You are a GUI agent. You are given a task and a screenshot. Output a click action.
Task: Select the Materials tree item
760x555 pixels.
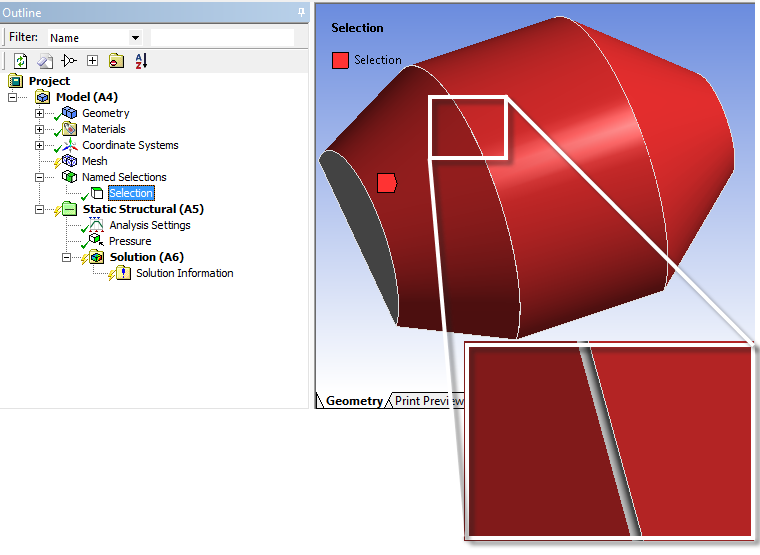click(104, 129)
